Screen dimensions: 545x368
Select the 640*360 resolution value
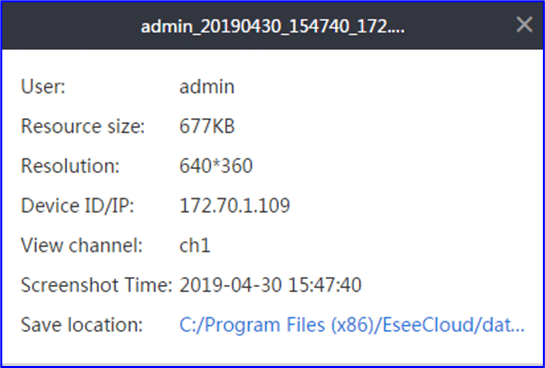[x=216, y=166]
